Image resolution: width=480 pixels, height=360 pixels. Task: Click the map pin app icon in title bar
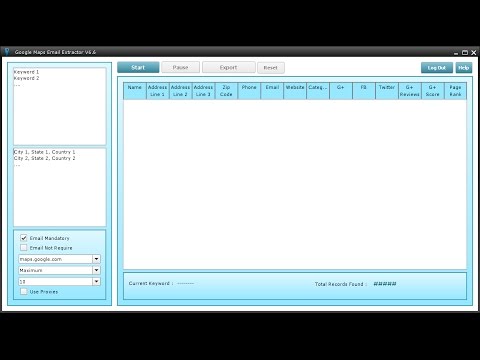(x=7, y=52)
